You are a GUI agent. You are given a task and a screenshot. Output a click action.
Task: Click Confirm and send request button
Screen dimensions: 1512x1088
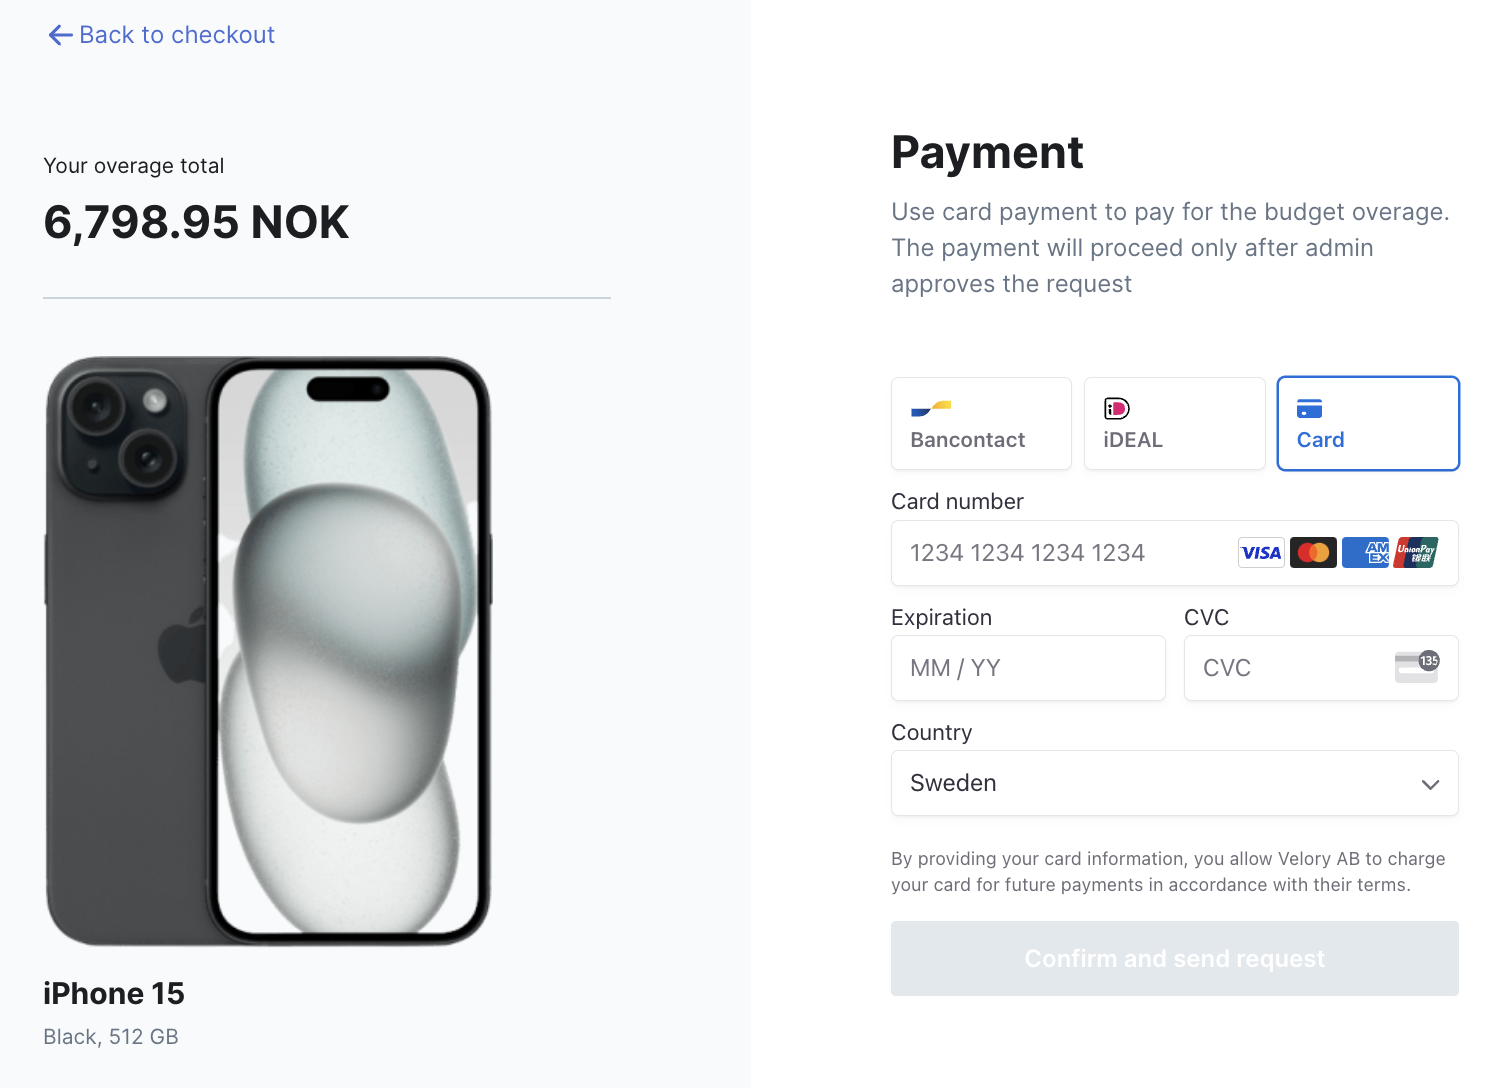pos(1174,958)
